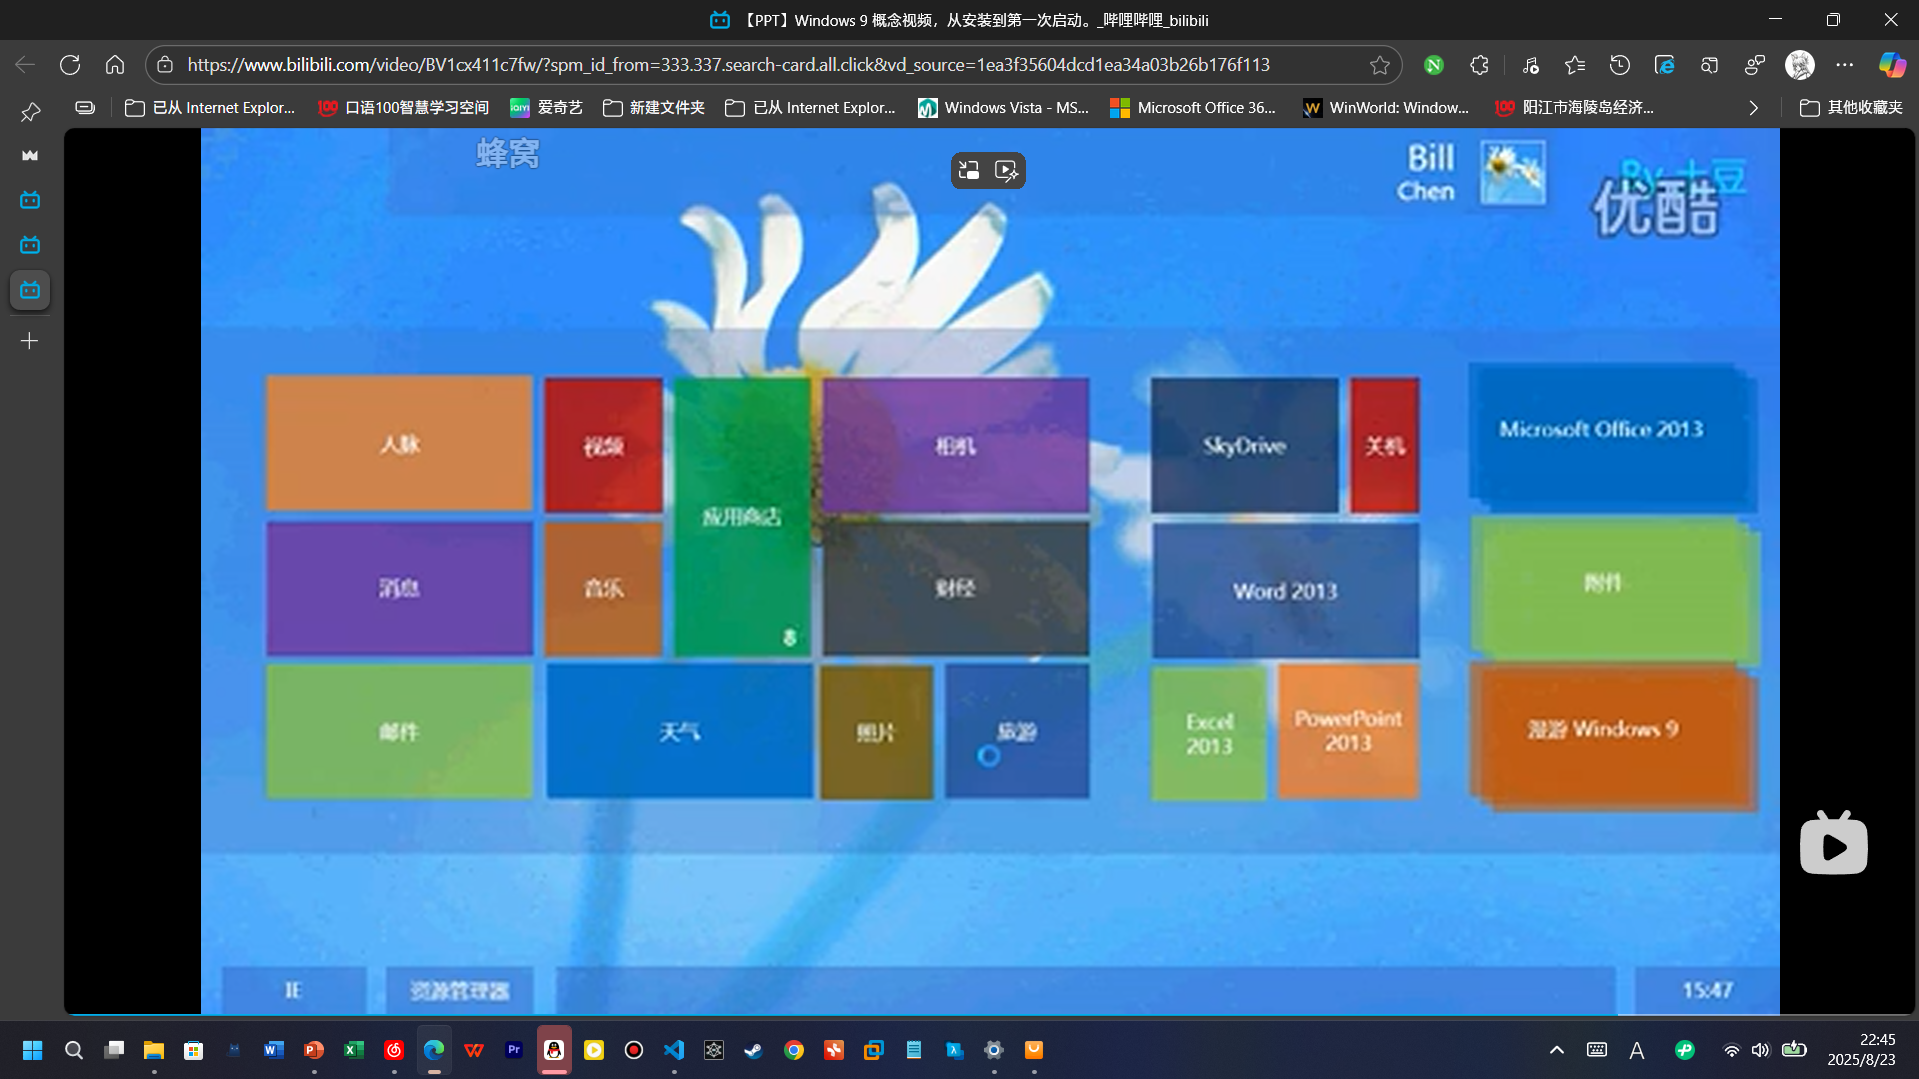The width and height of the screenshot is (1919, 1079).
Task: Open Edge Settings and more menu
Action: pos(1845,65)
